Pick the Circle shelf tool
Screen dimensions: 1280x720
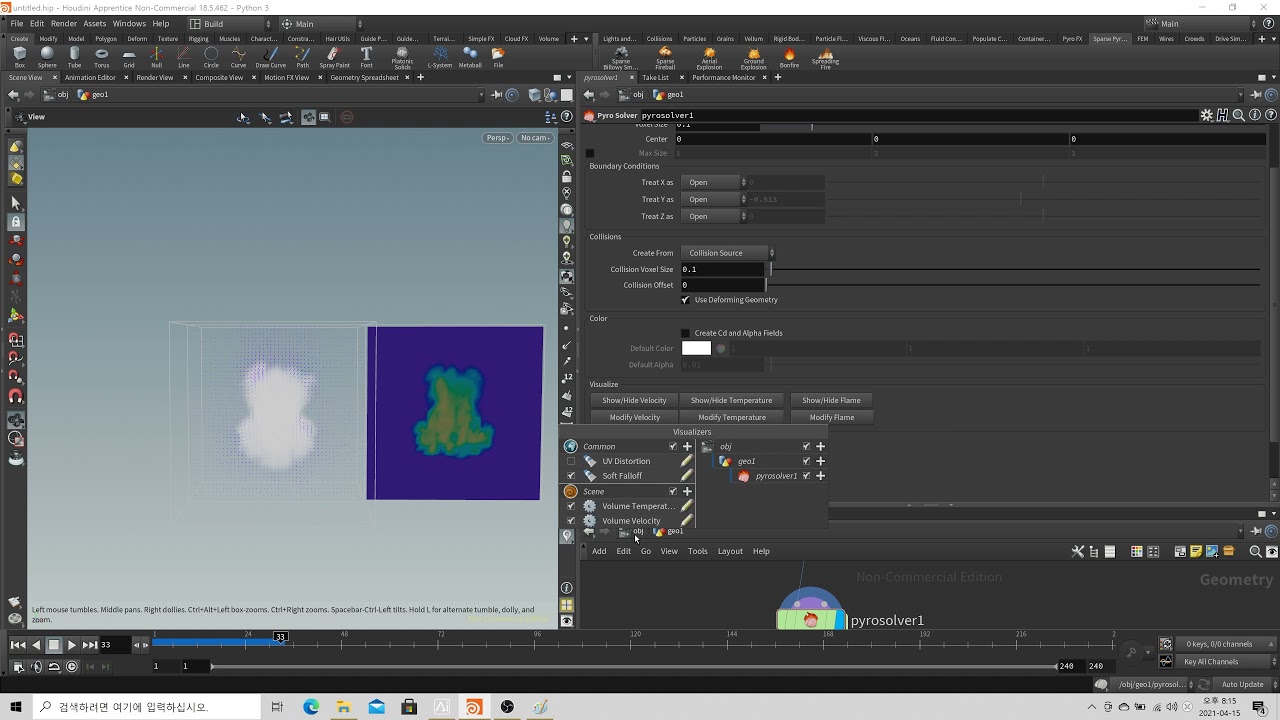(x=211, y=57)
